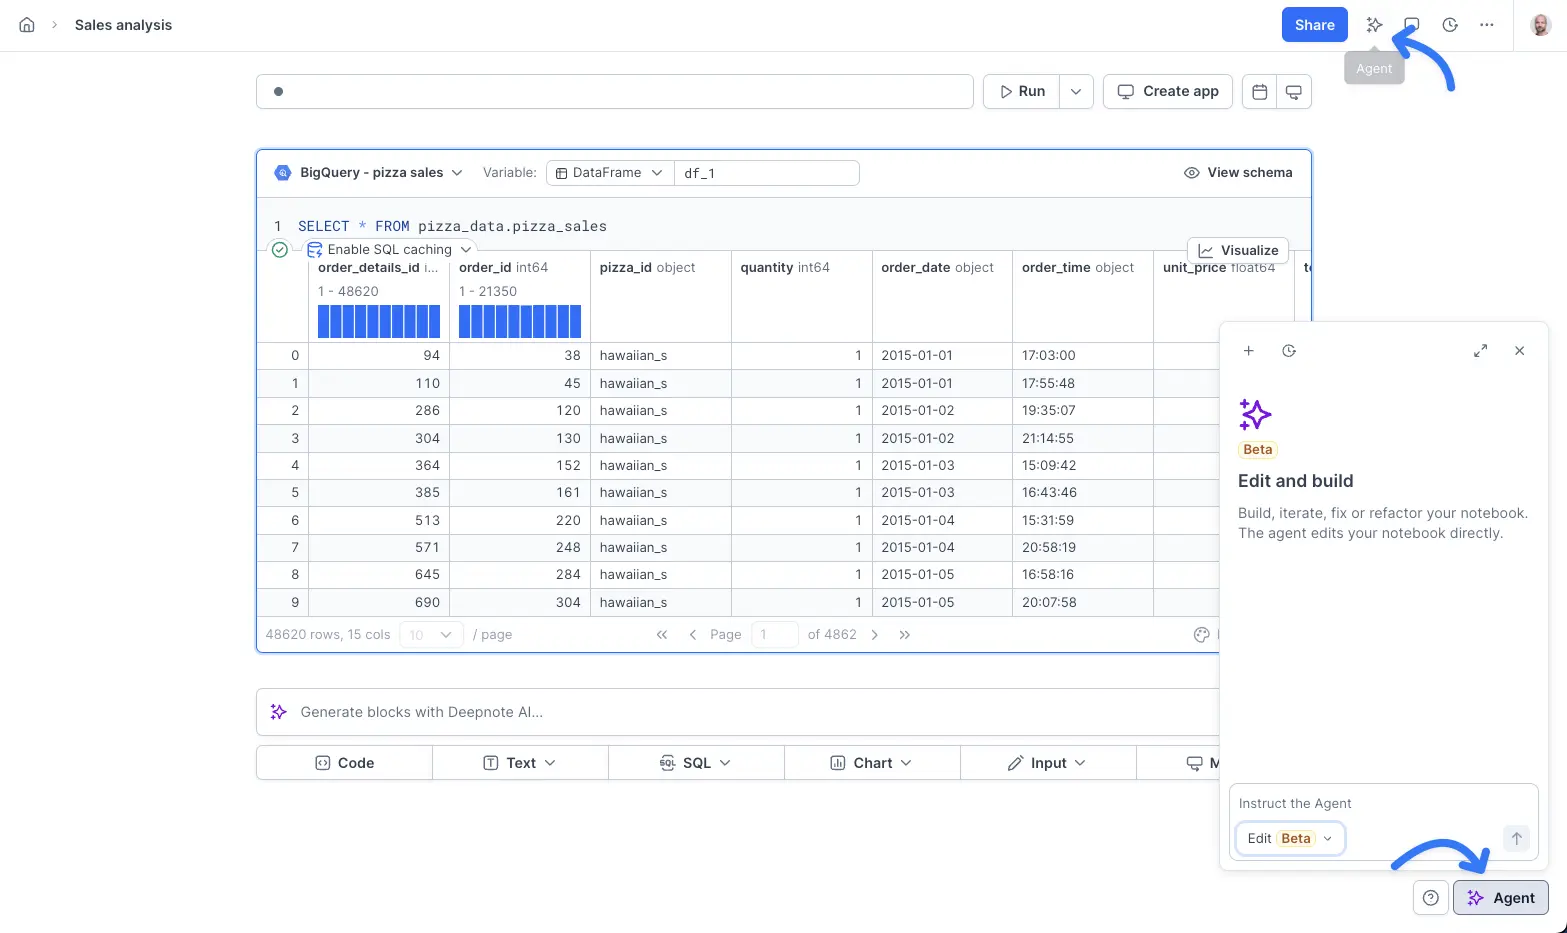The image size is (1567, 933).
Task: Open the table color palette icon
Action: coord(1202,635)
